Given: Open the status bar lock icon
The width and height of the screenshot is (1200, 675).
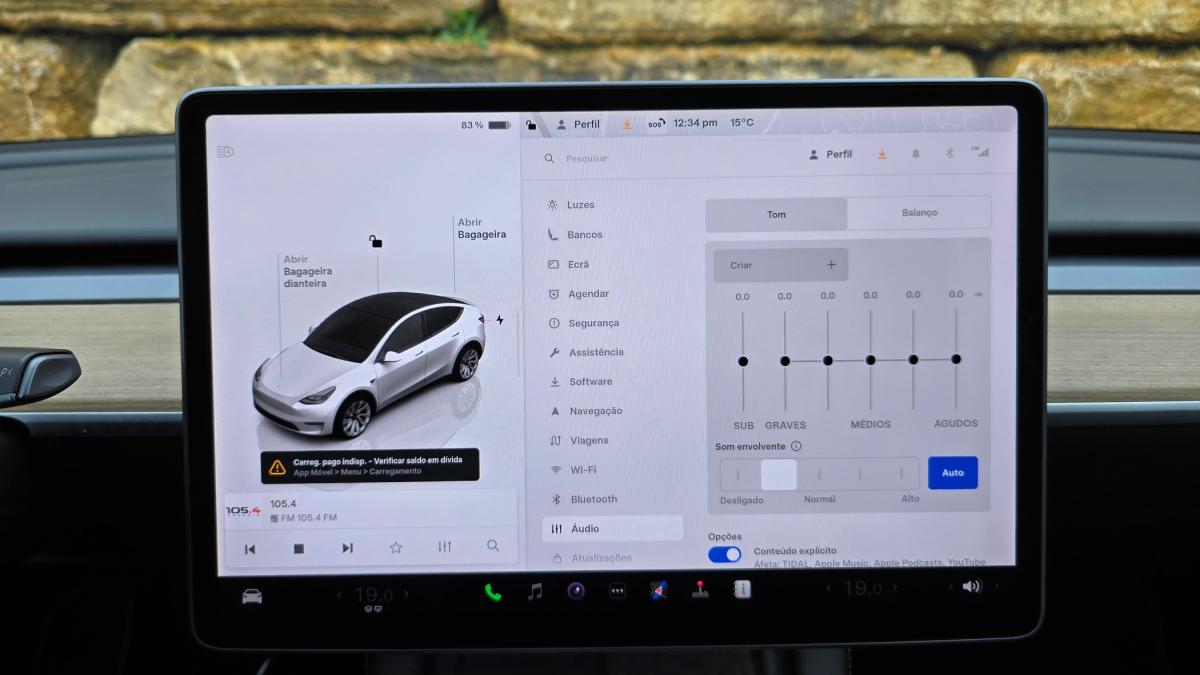Looking at the screenshot, I should tap(530, 124).
